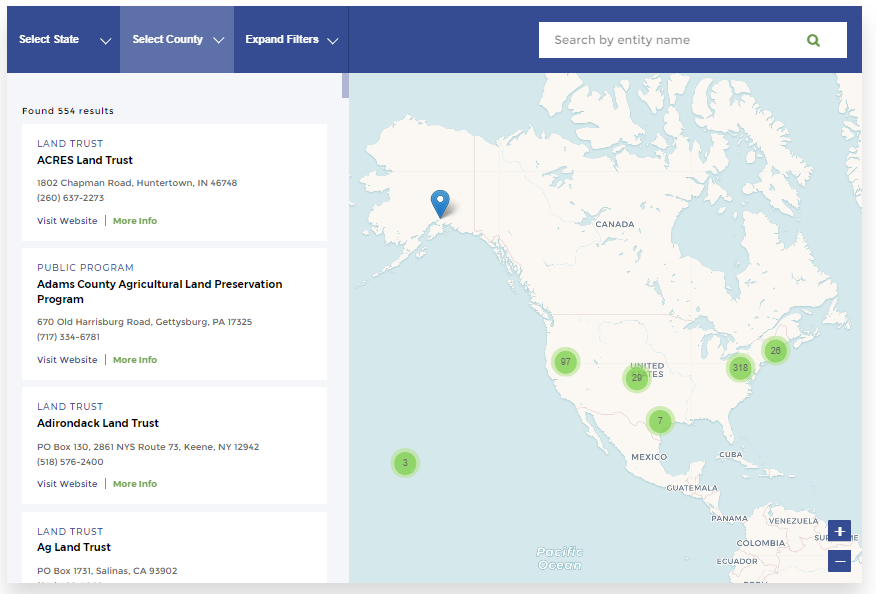Open the cluster marker showing 318
This screenshot has width=876, height=594.
click(740, 368)
